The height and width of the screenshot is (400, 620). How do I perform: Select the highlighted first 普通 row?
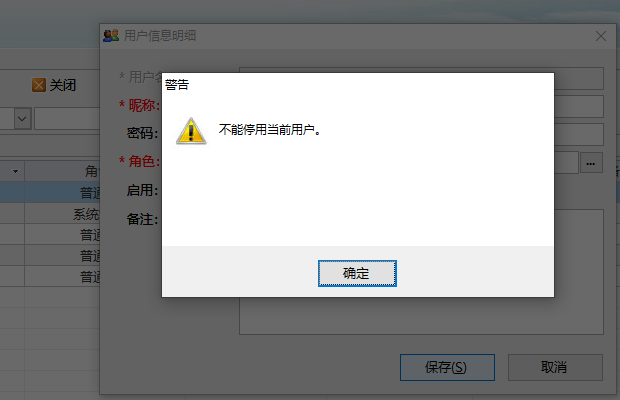point(50,192)
